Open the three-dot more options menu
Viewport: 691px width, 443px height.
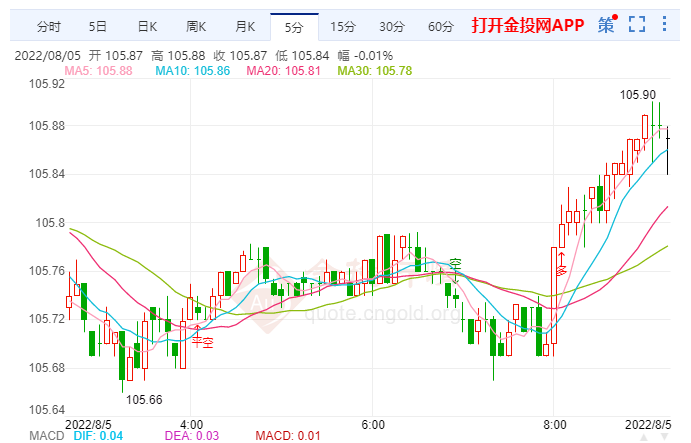(665, 24)
